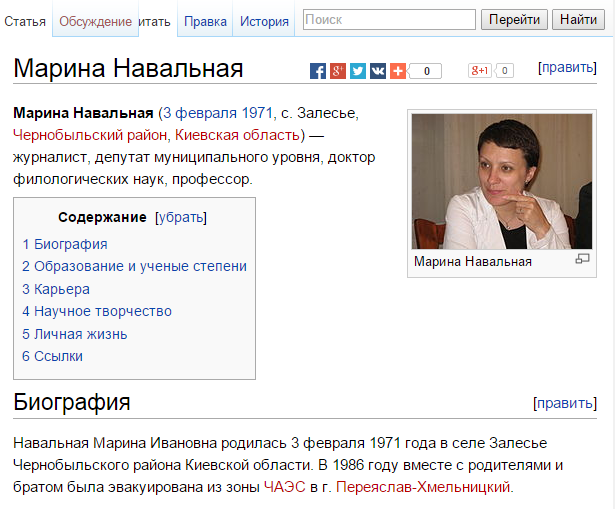This screenshot has height=509, width=615.
Task: Jump to 3 Карьера section
Action: click(56, 289)
